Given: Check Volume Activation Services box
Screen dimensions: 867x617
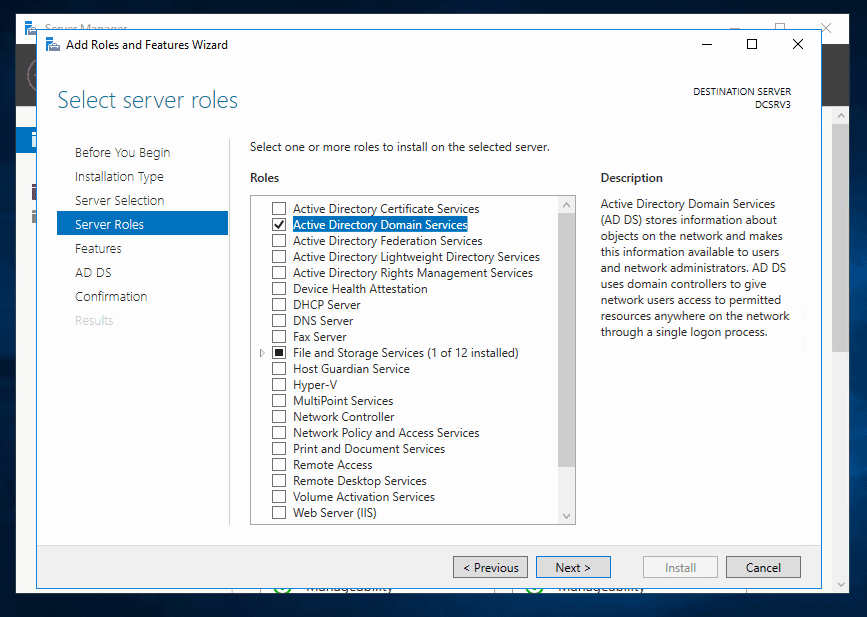Looking at the screenshot, I should (x=279, y=497).
